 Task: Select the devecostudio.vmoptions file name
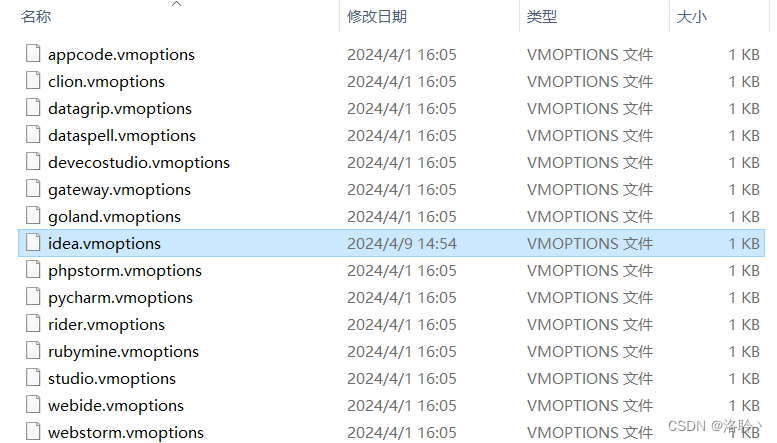(139, 163)
